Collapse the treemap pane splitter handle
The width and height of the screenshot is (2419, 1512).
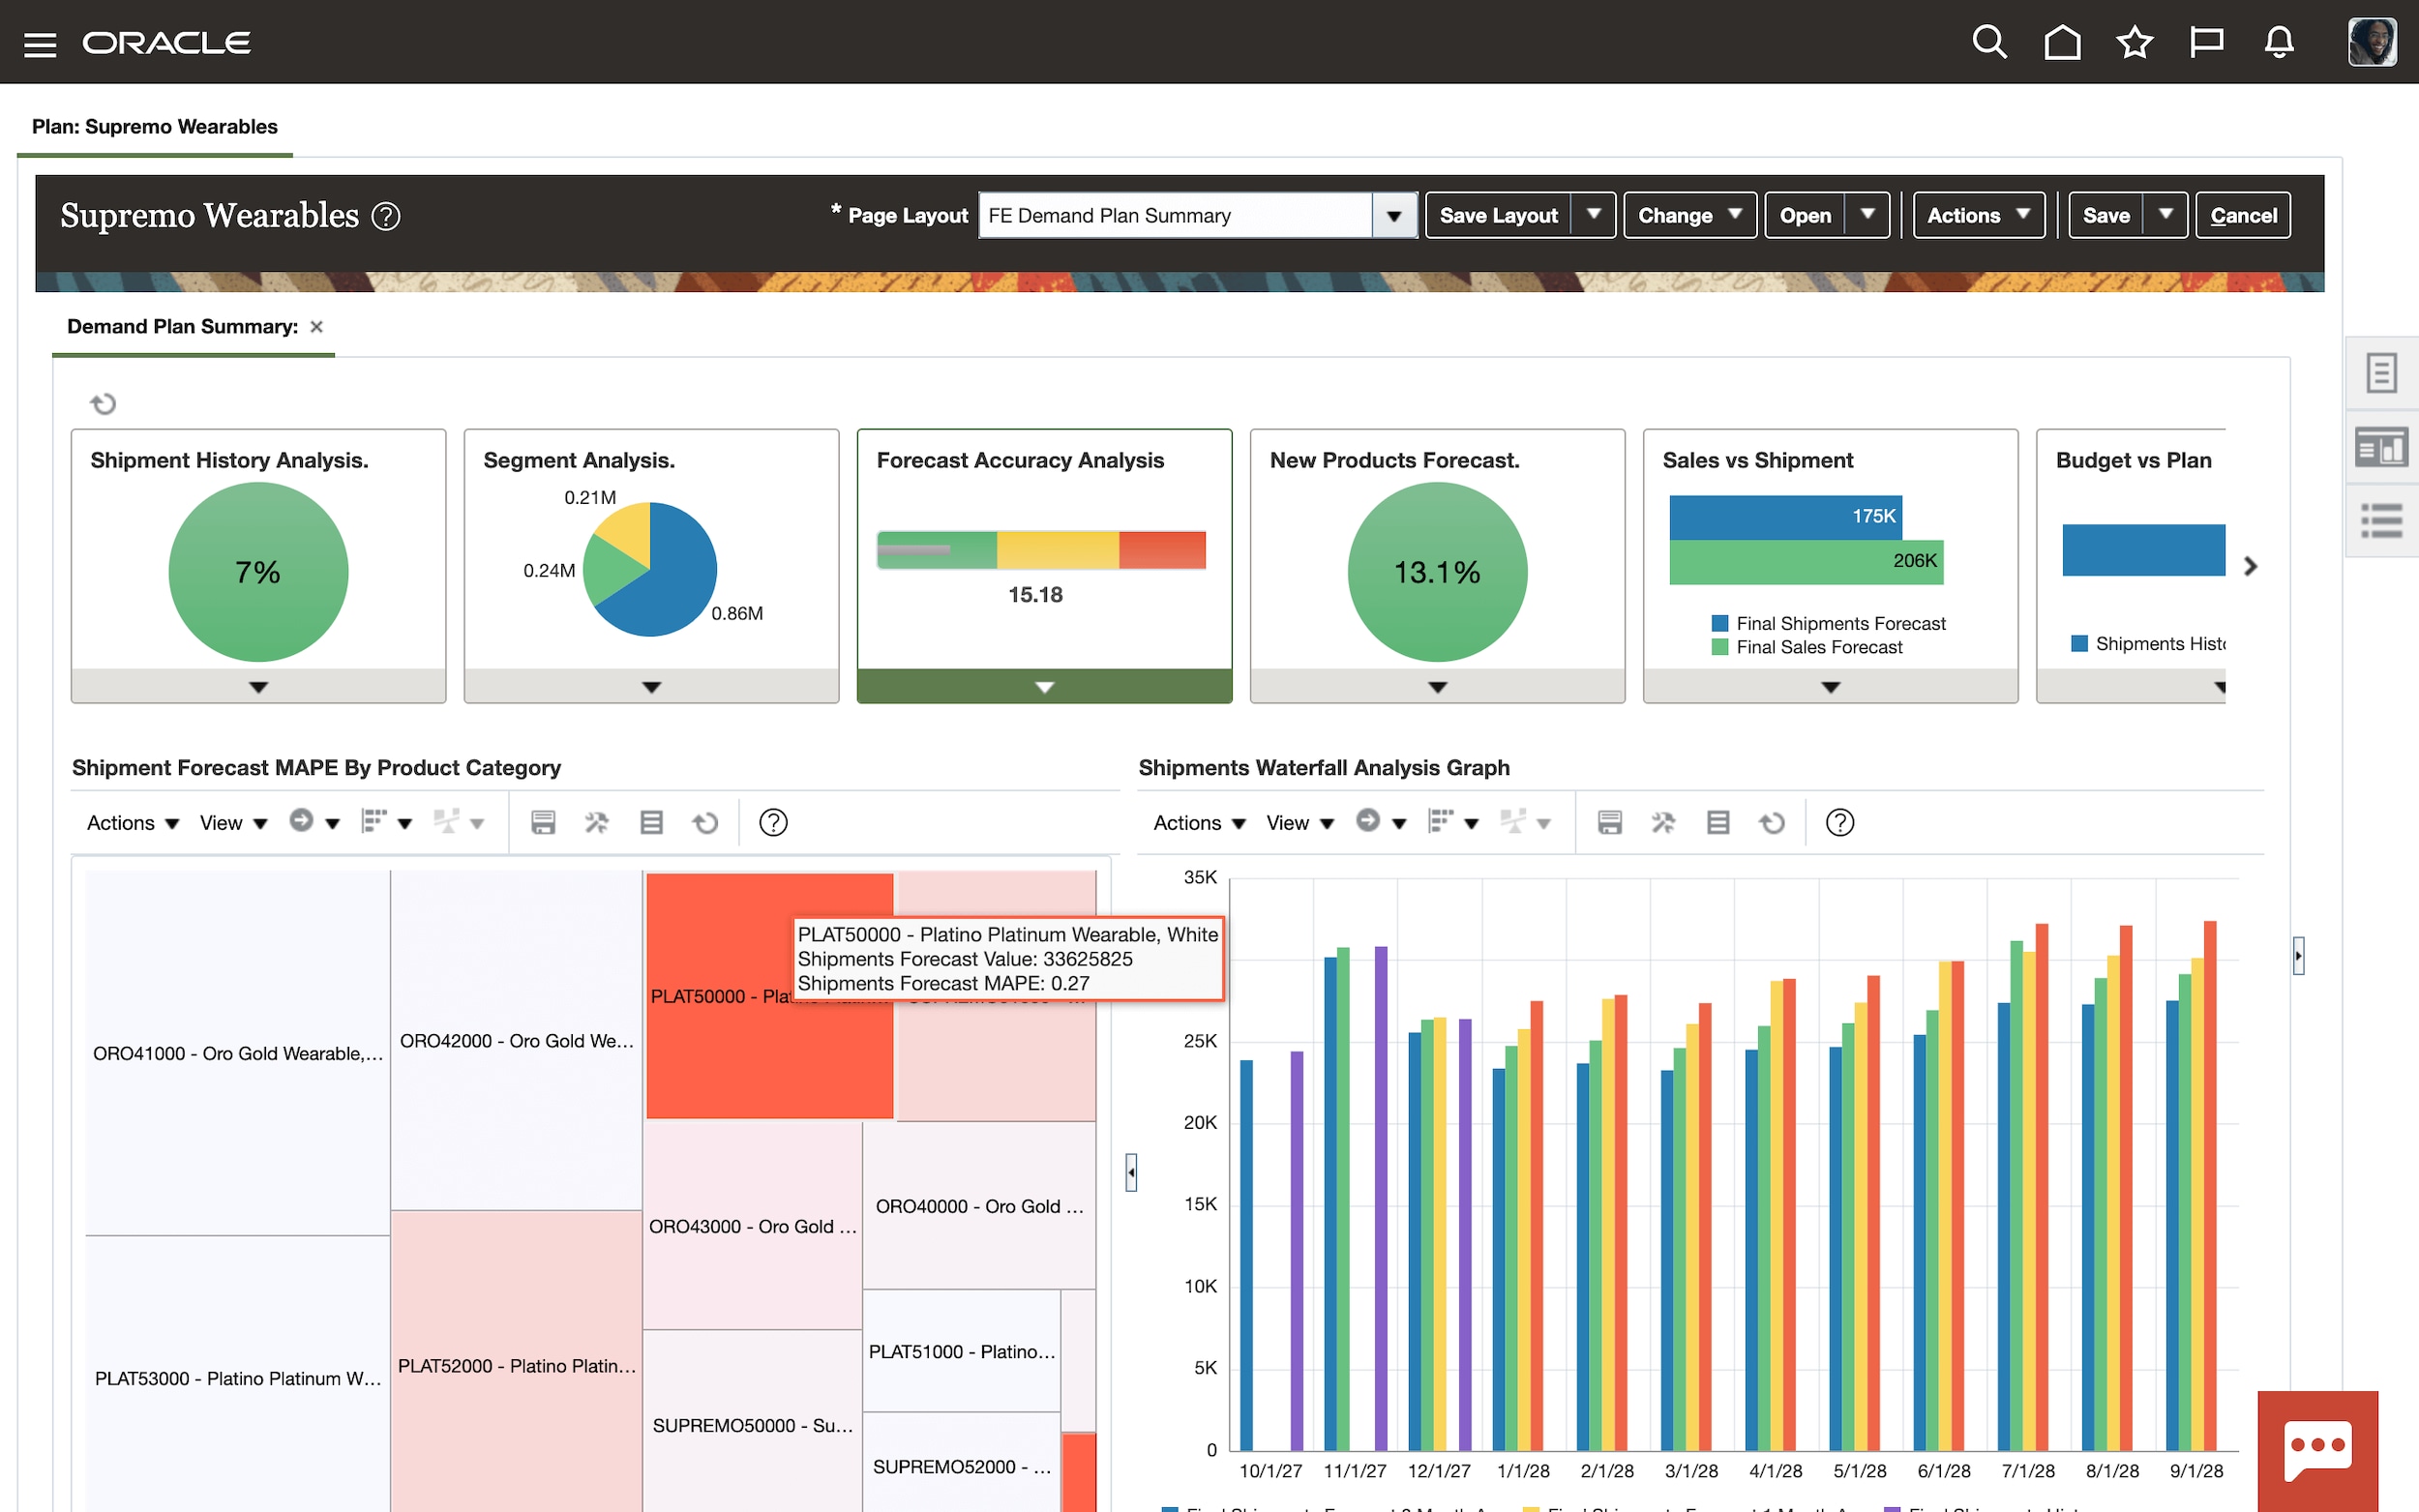(1131, 1172)
